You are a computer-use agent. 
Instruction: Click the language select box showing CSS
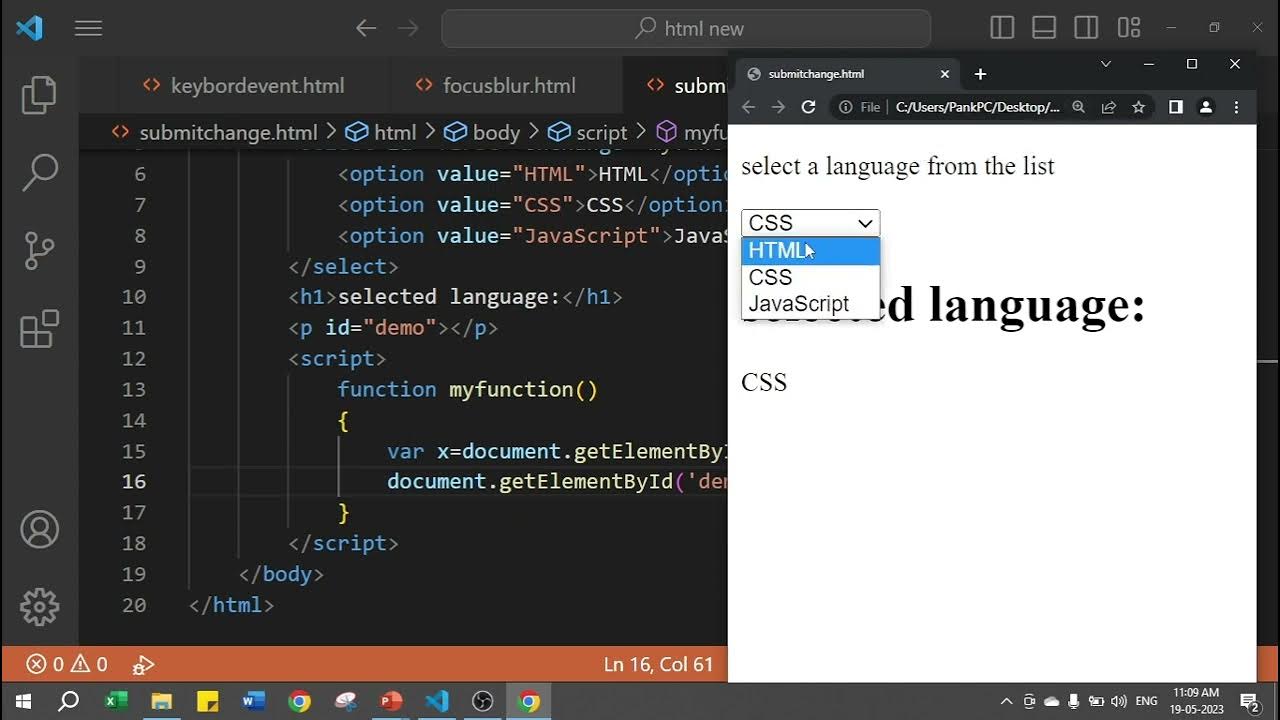coord(810,223)
